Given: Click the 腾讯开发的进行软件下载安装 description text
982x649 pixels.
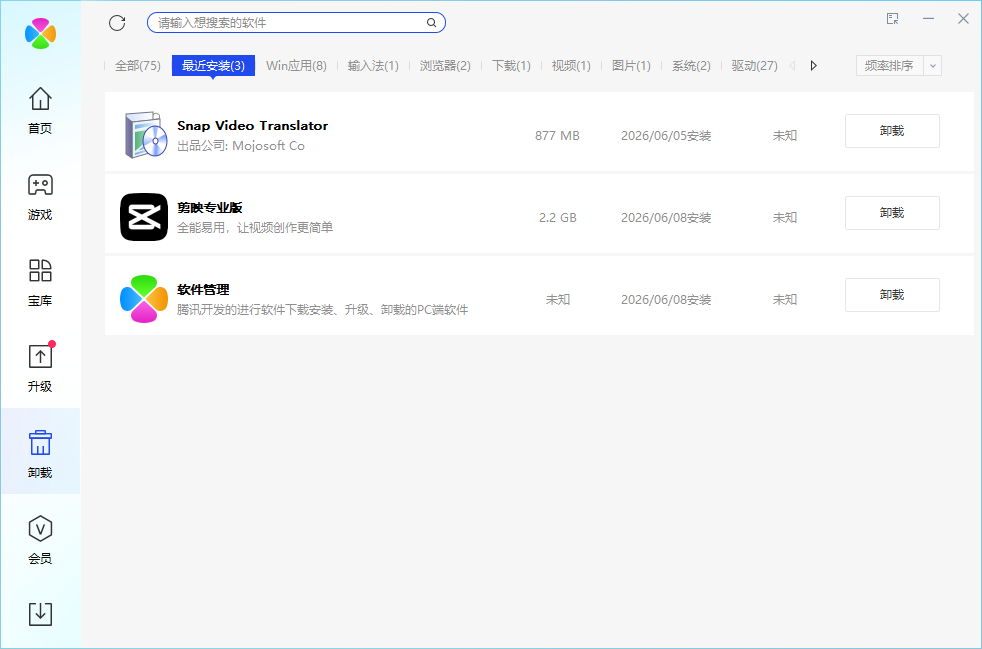Looking at the screenshot, I should click(x=323, y=310).
